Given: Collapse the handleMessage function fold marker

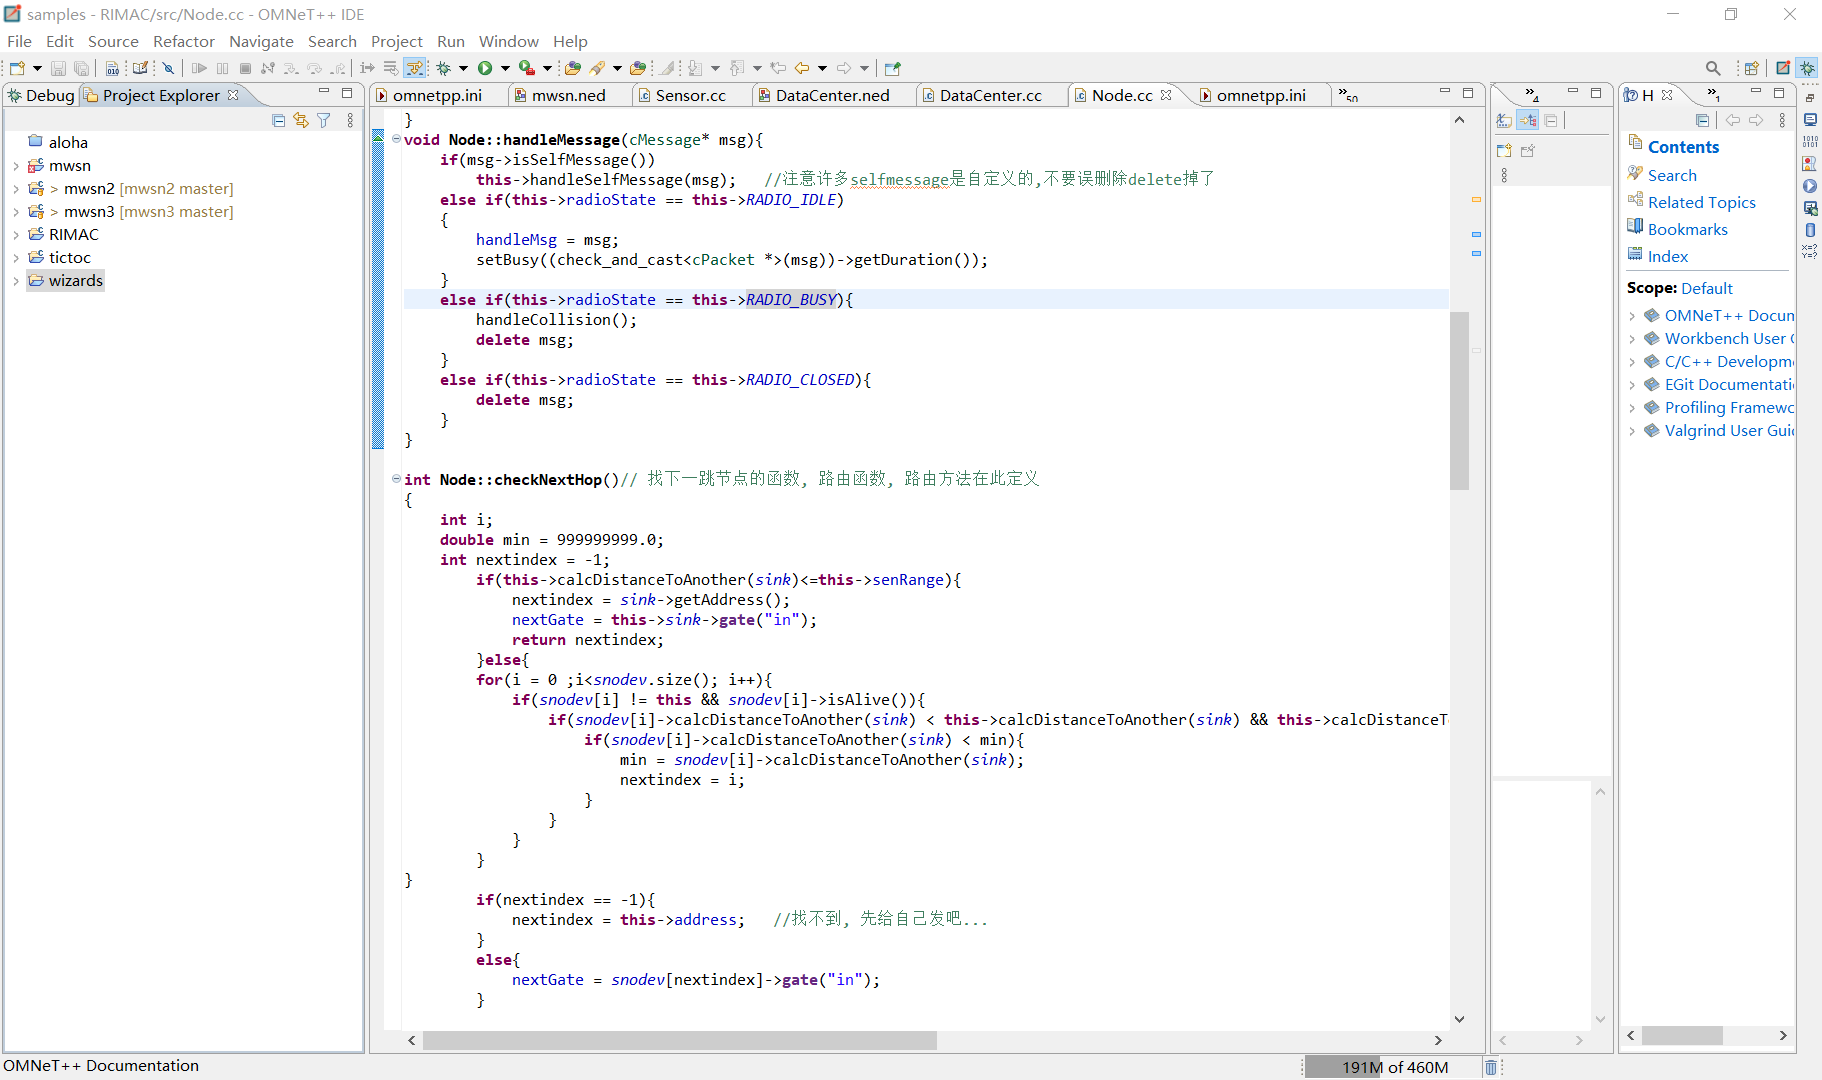Looking at the screenshot, I should 396,139.
